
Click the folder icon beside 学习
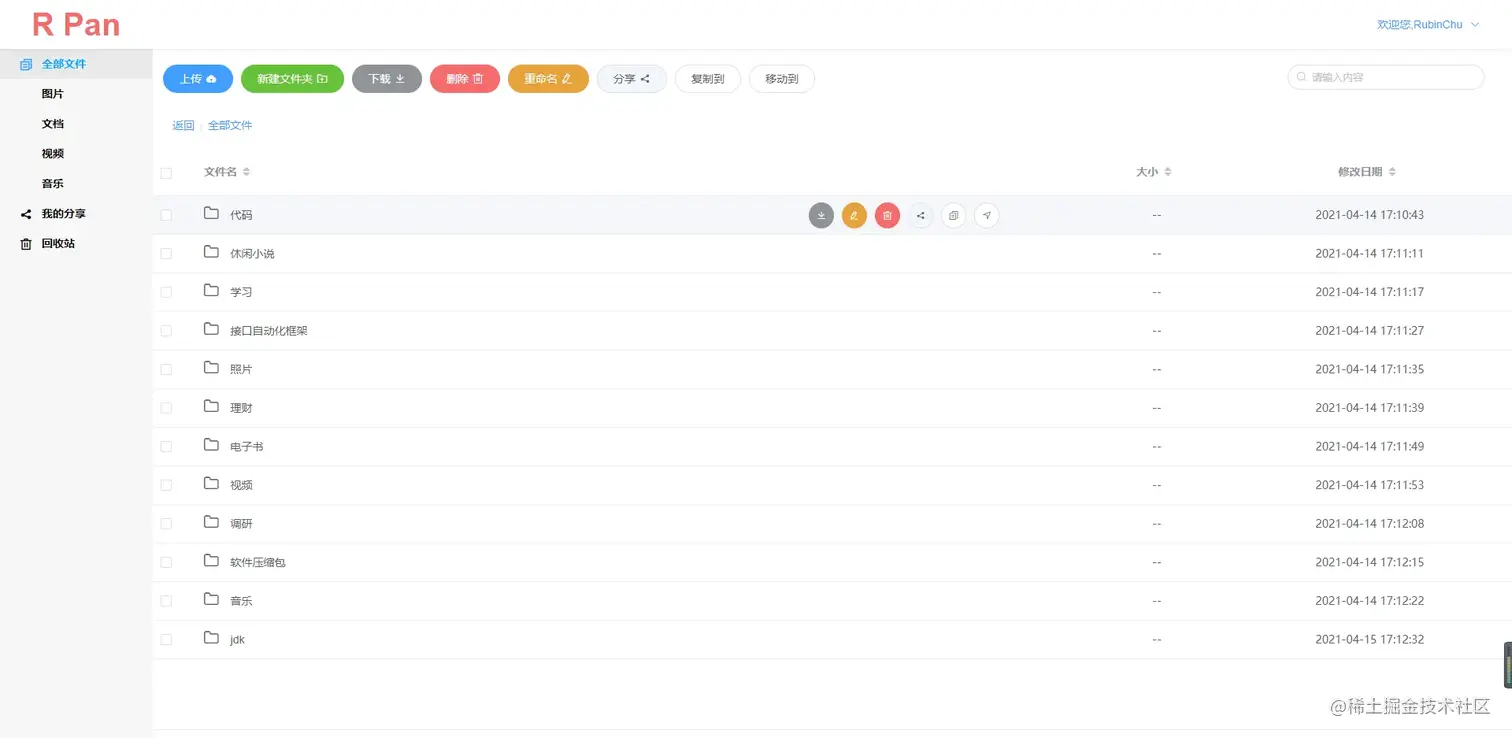211,290
